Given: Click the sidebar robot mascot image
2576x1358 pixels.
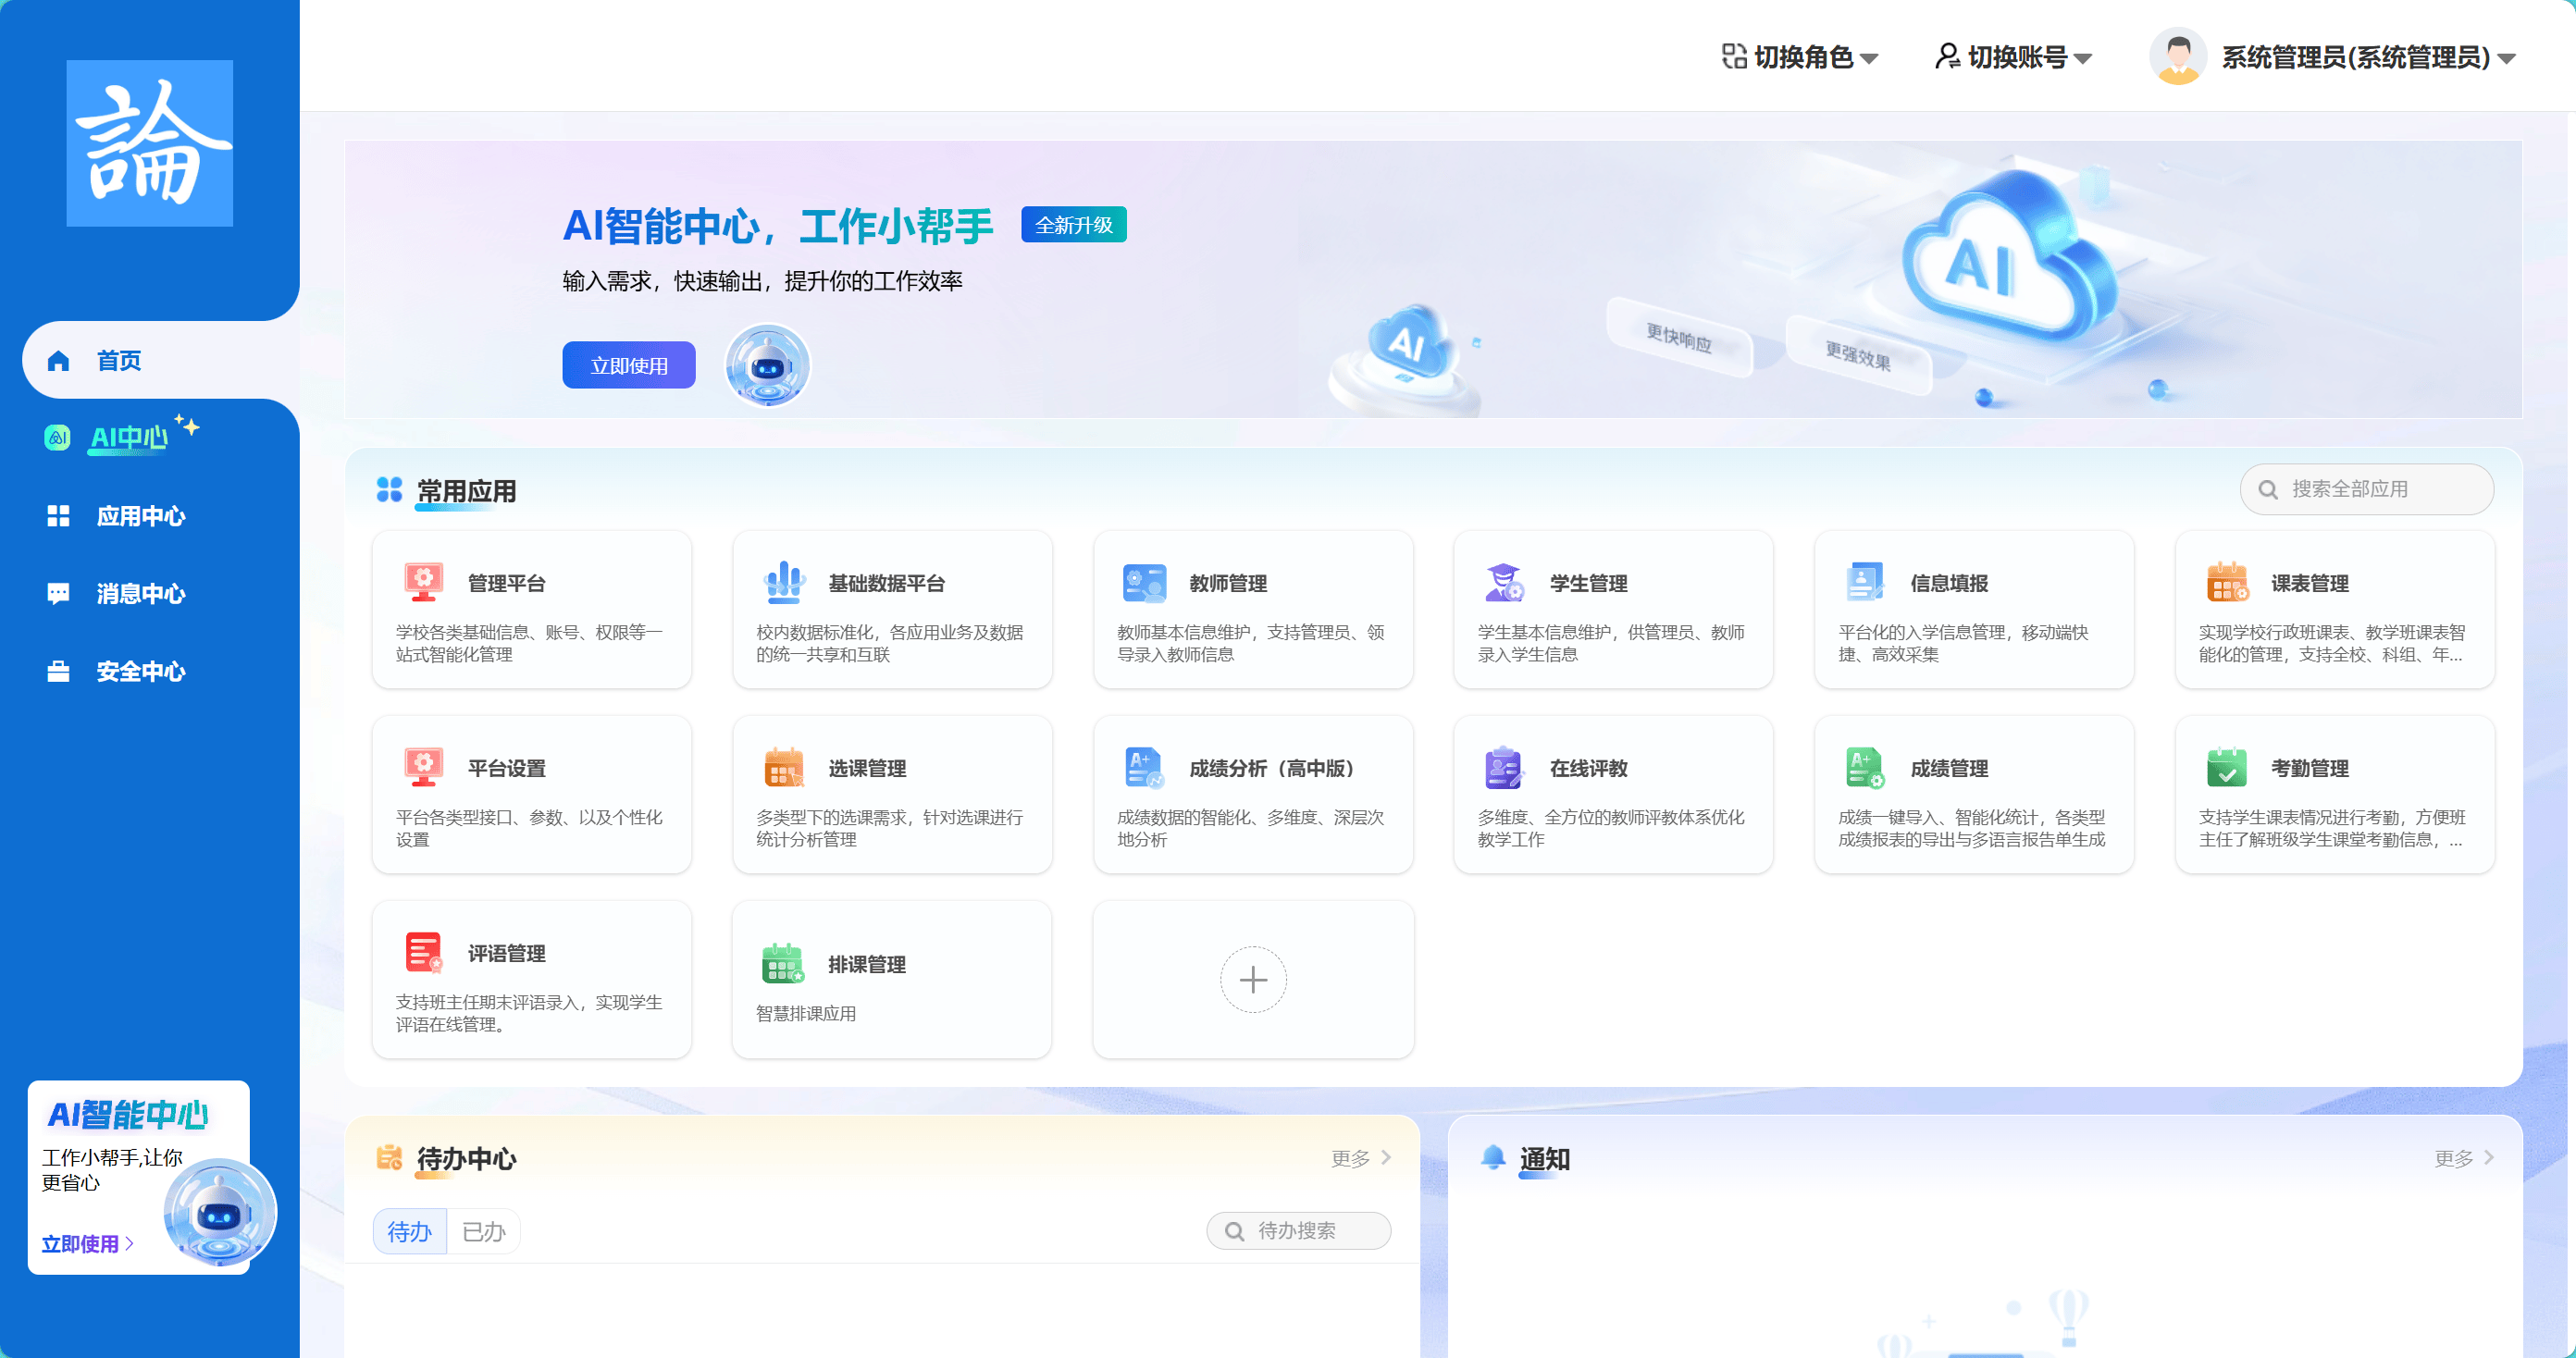Looking at the screenshot, I should (219, 1211).
